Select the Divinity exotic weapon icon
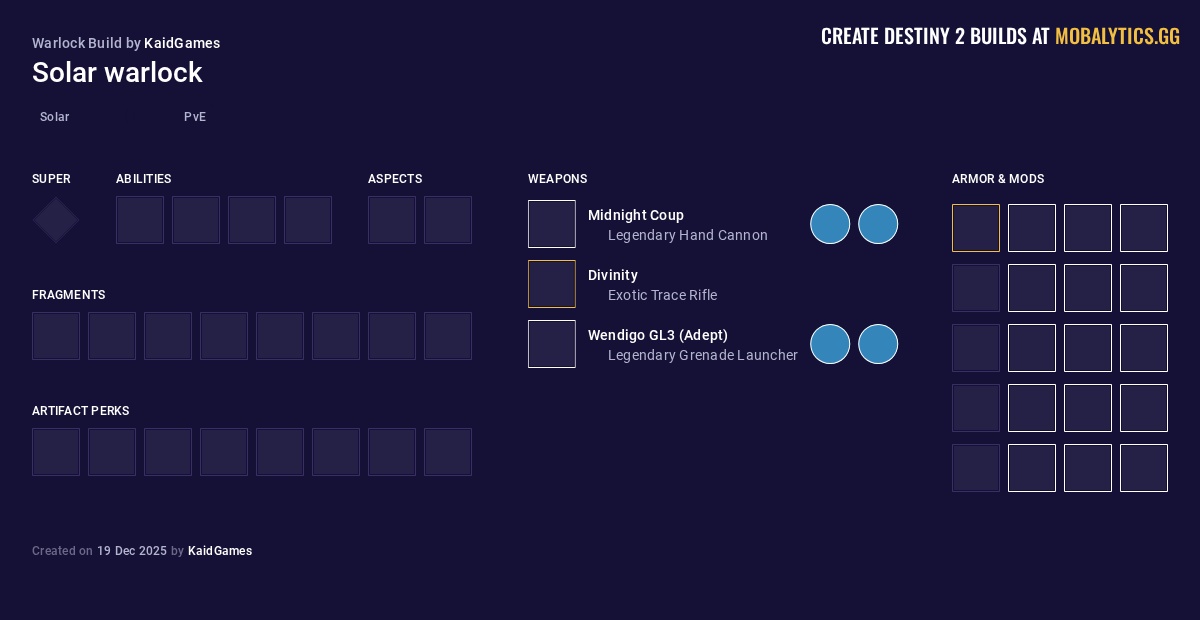Viewport: 1200px width, 620px height. [x=552, y=284]
